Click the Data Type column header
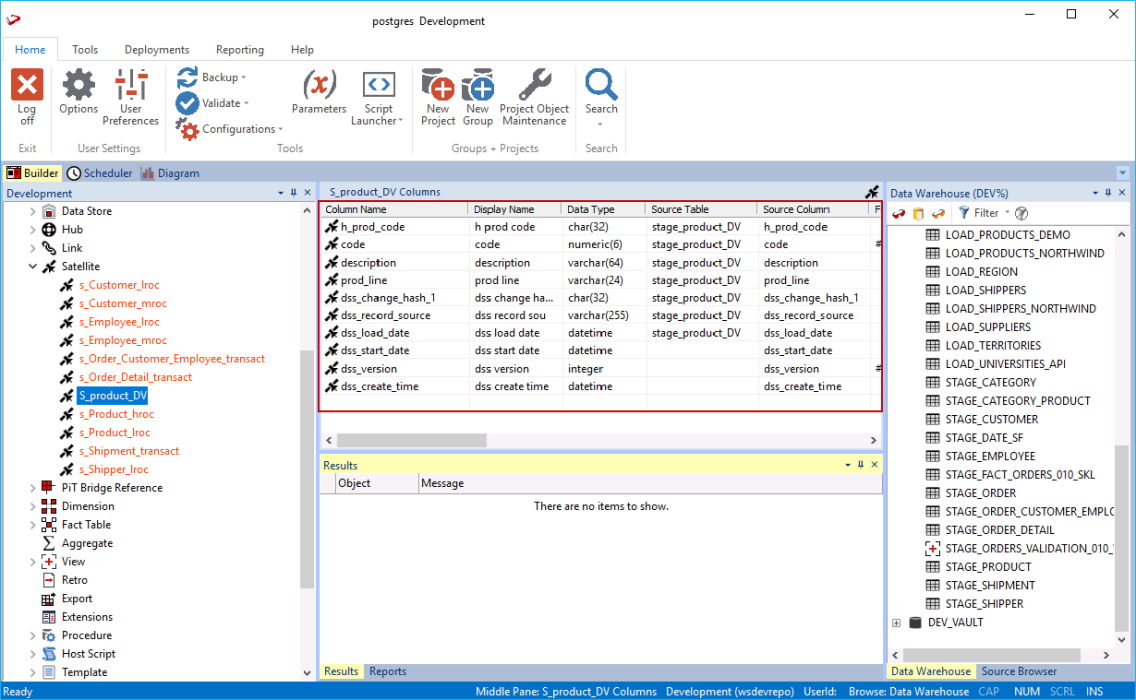 (590, 210)
